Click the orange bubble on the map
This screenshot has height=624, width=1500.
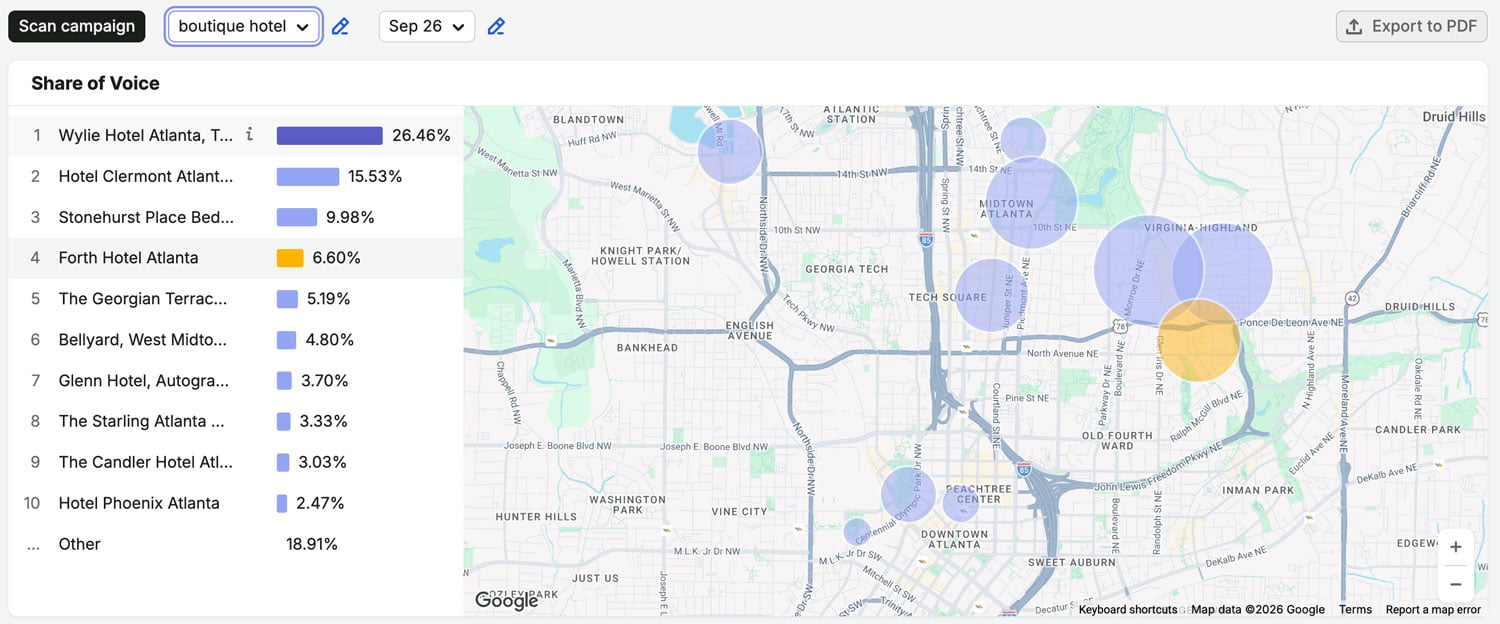(x=1199, y=340)
